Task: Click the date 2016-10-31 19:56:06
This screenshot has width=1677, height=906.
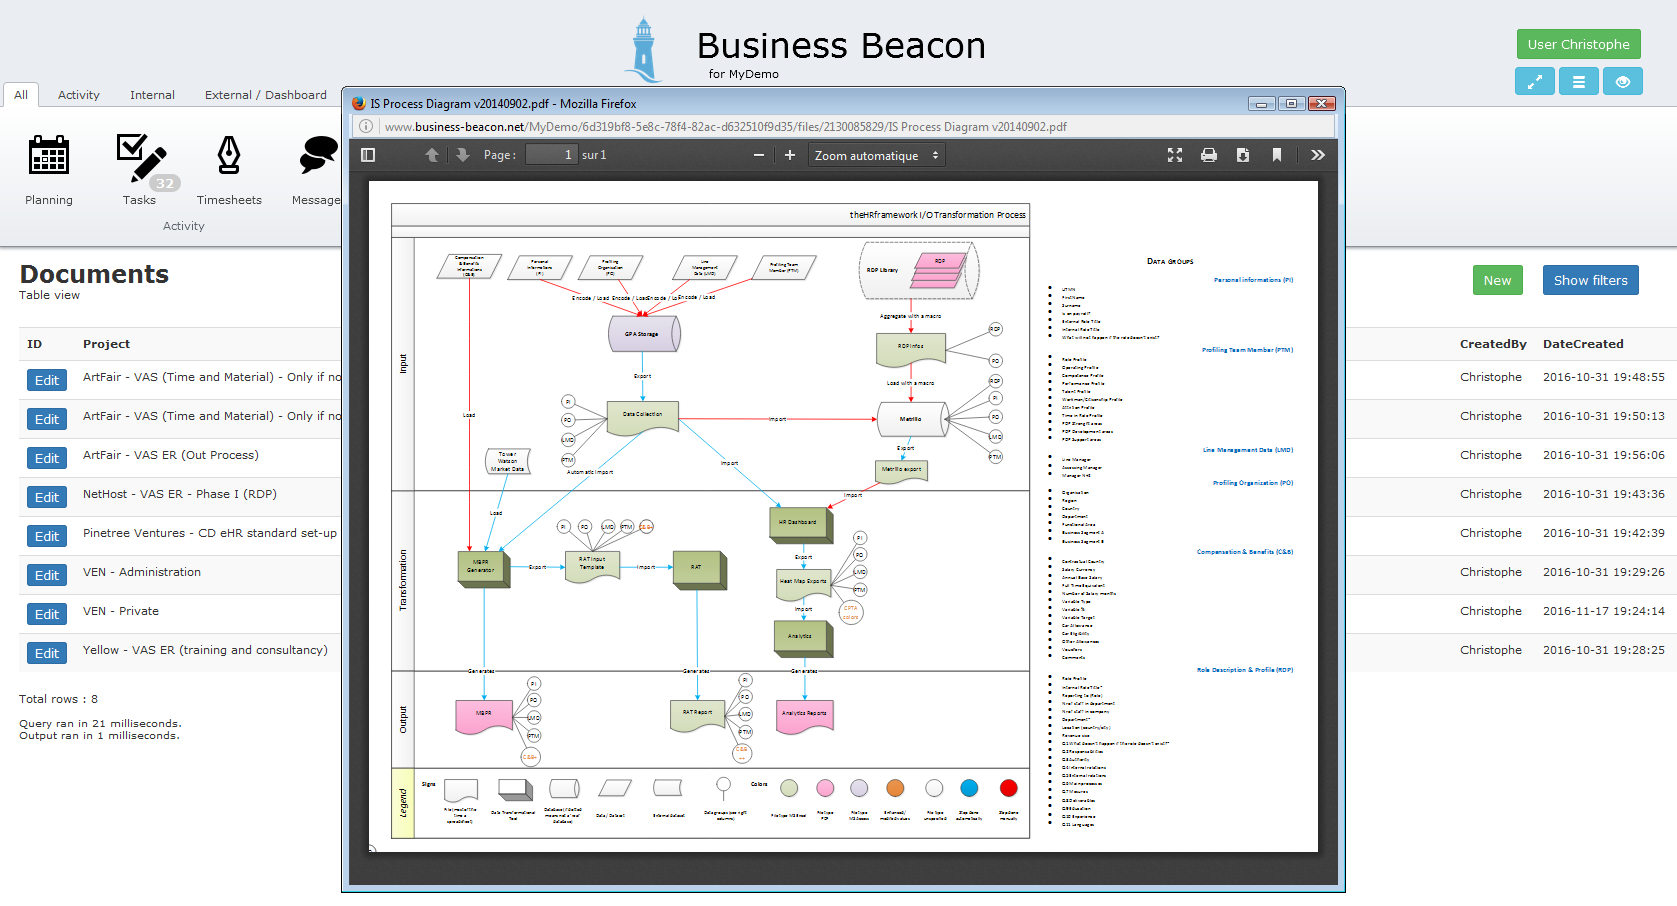Action: pos(1604,455)
